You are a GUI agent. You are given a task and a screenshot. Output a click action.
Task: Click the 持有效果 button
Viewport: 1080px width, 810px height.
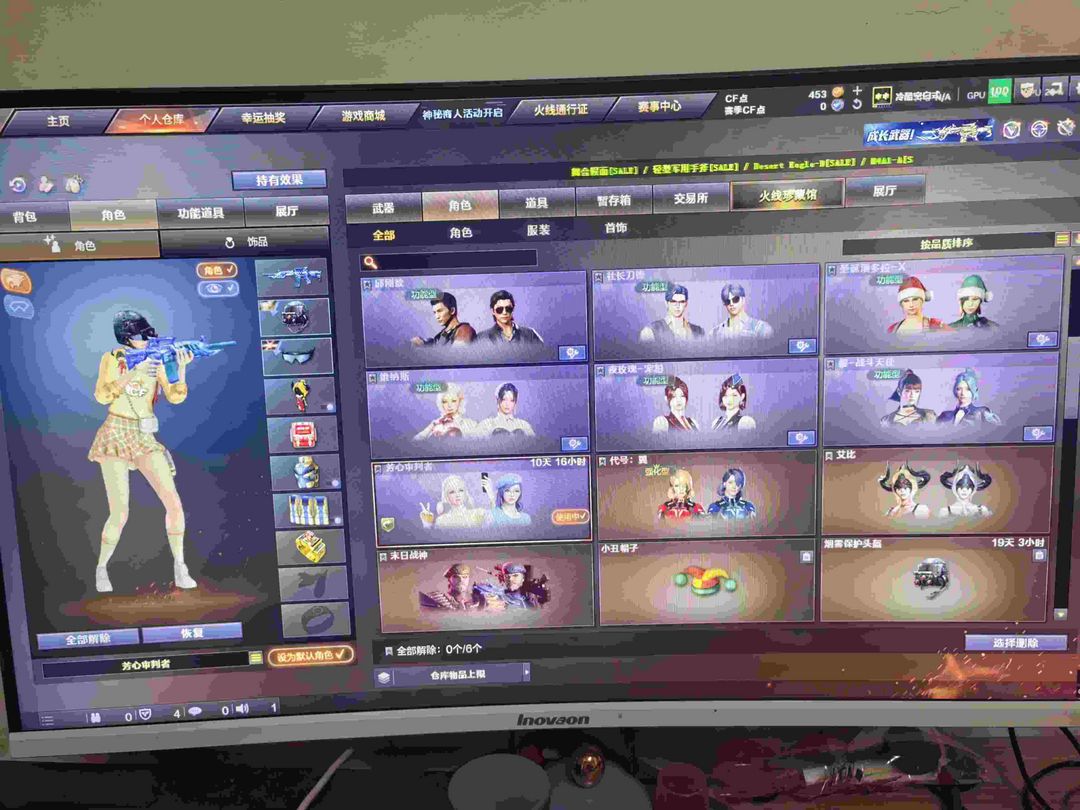(279, 180)
